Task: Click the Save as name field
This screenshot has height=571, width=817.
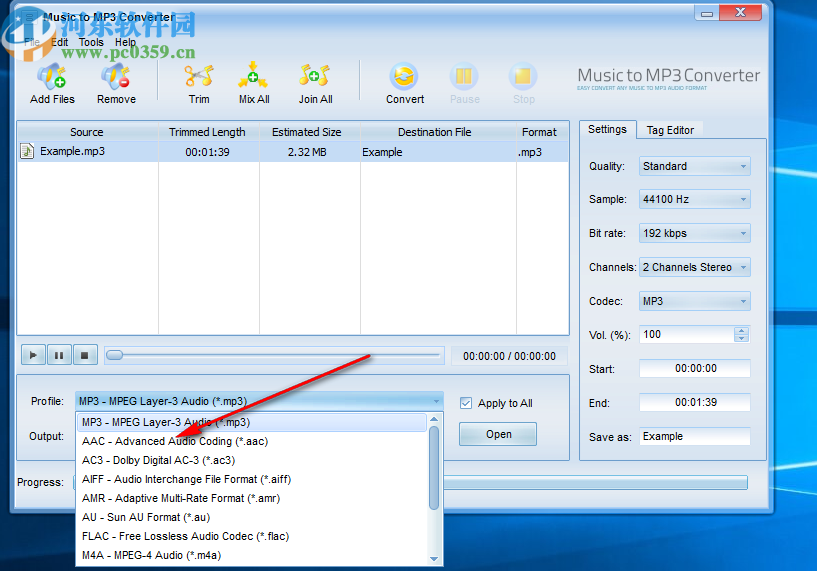Action: [x=695, y=437]
